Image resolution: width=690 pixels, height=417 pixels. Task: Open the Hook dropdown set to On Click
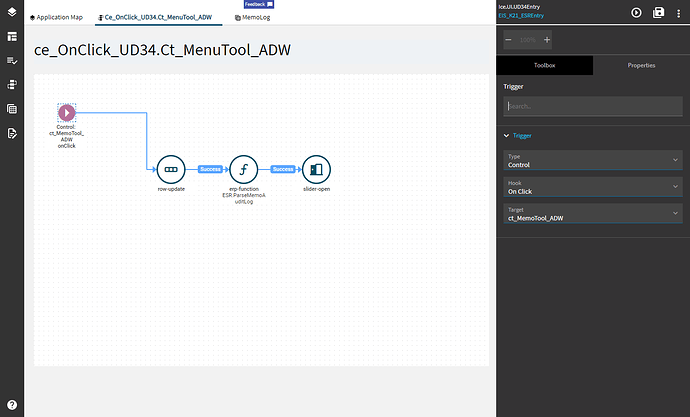pyautogui.click(x=593, y=187)
